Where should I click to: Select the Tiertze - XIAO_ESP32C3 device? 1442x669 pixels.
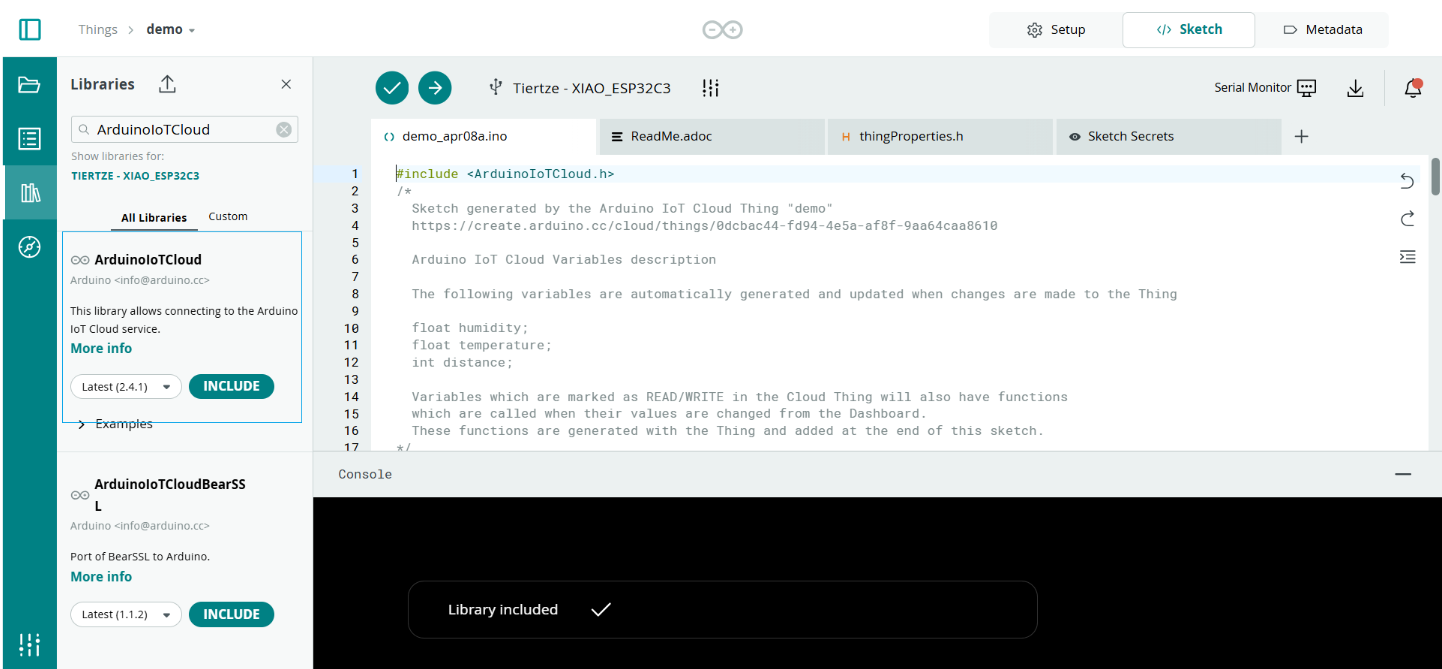[x=580, y=88]
